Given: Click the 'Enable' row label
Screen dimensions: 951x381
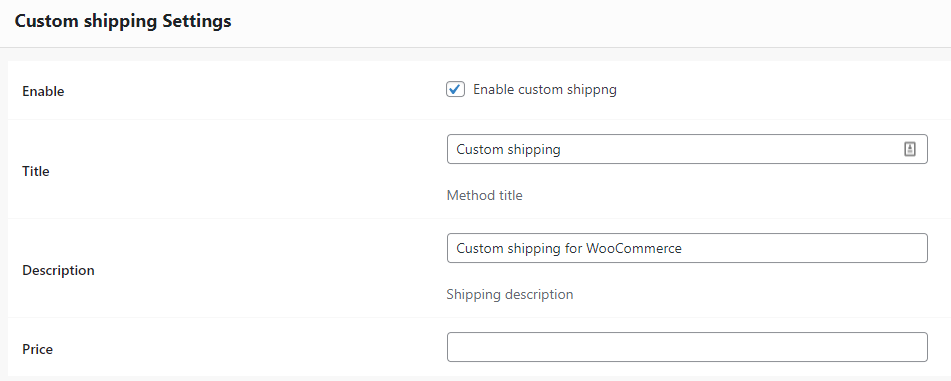Looking at the screenshot, I should [x=43, y=92].
